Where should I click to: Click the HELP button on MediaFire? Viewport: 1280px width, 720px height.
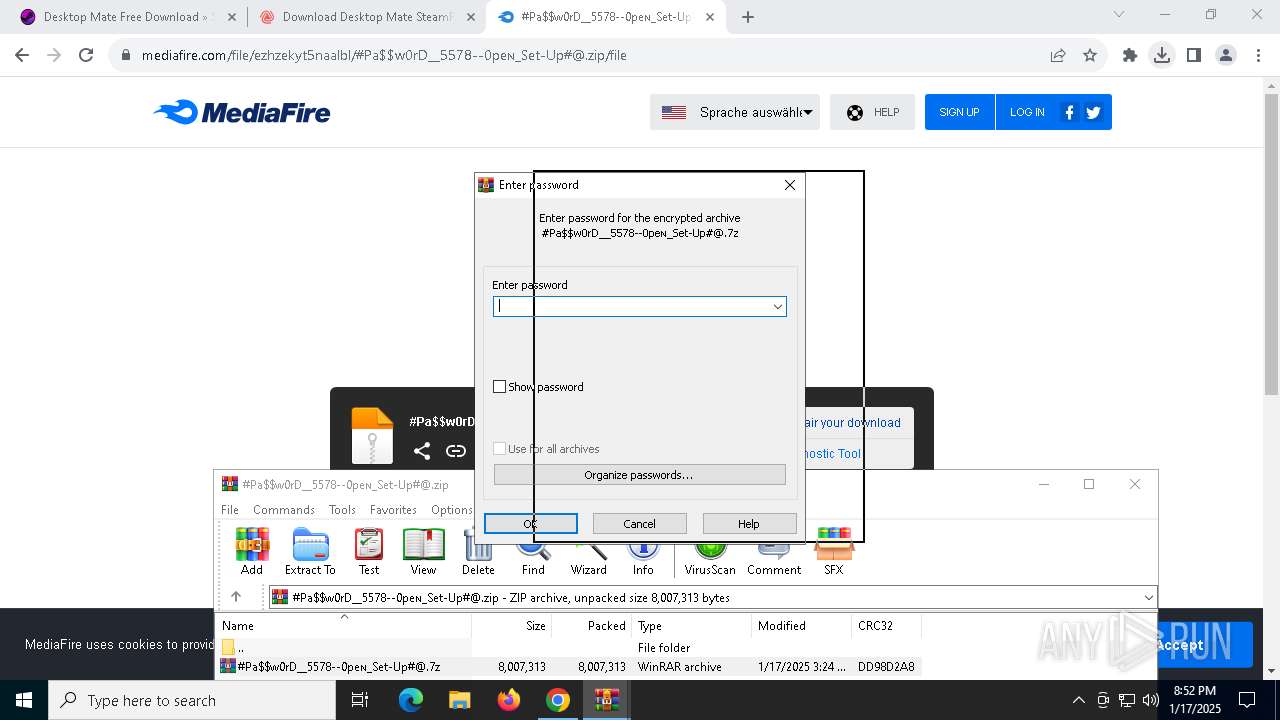[872, 112]
